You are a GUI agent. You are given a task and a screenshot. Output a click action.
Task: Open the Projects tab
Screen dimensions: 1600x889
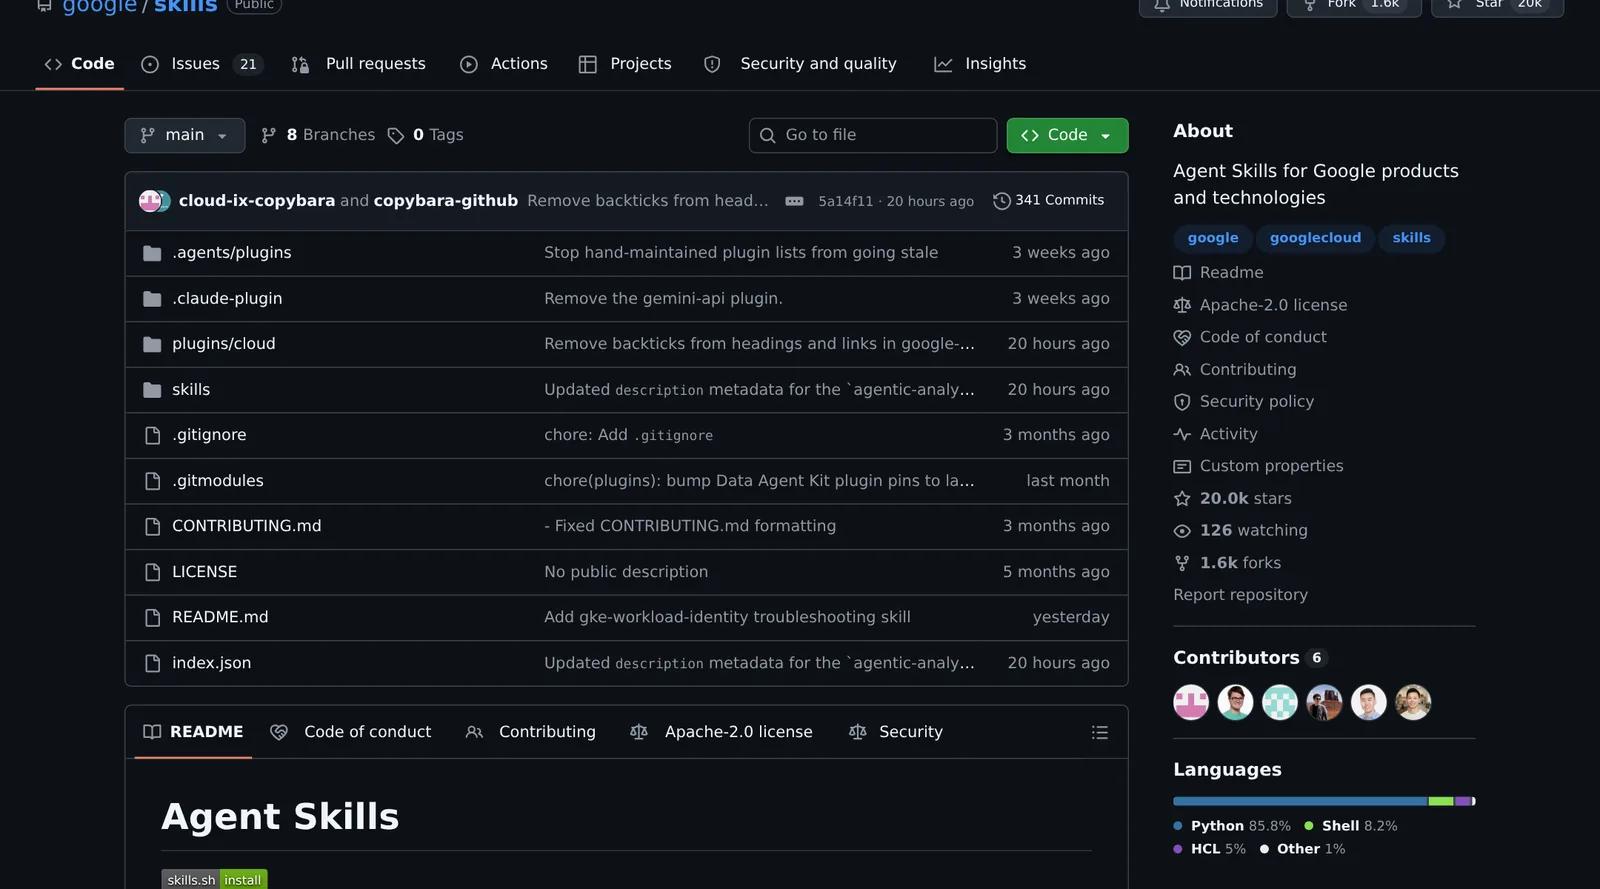coord(625,64)
